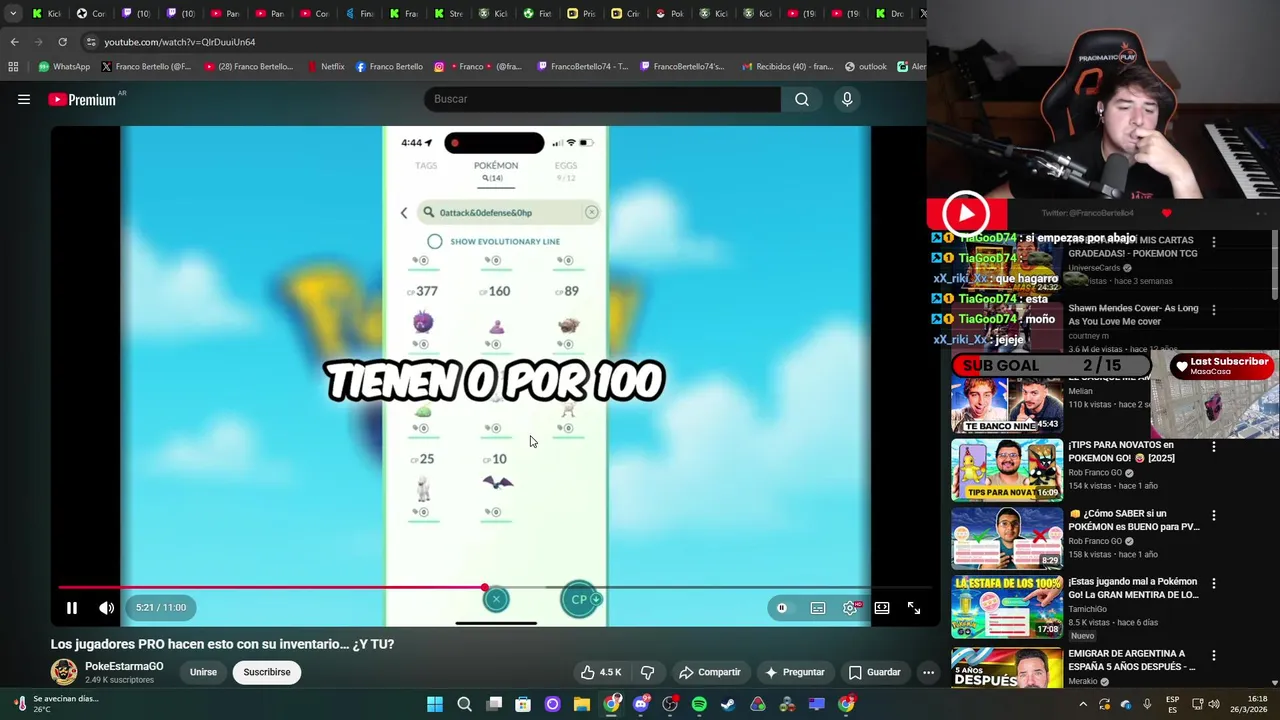Toggle subtitles/closed captions in the player
This screenshot has width=1280, height=720.
pos(818,608)
